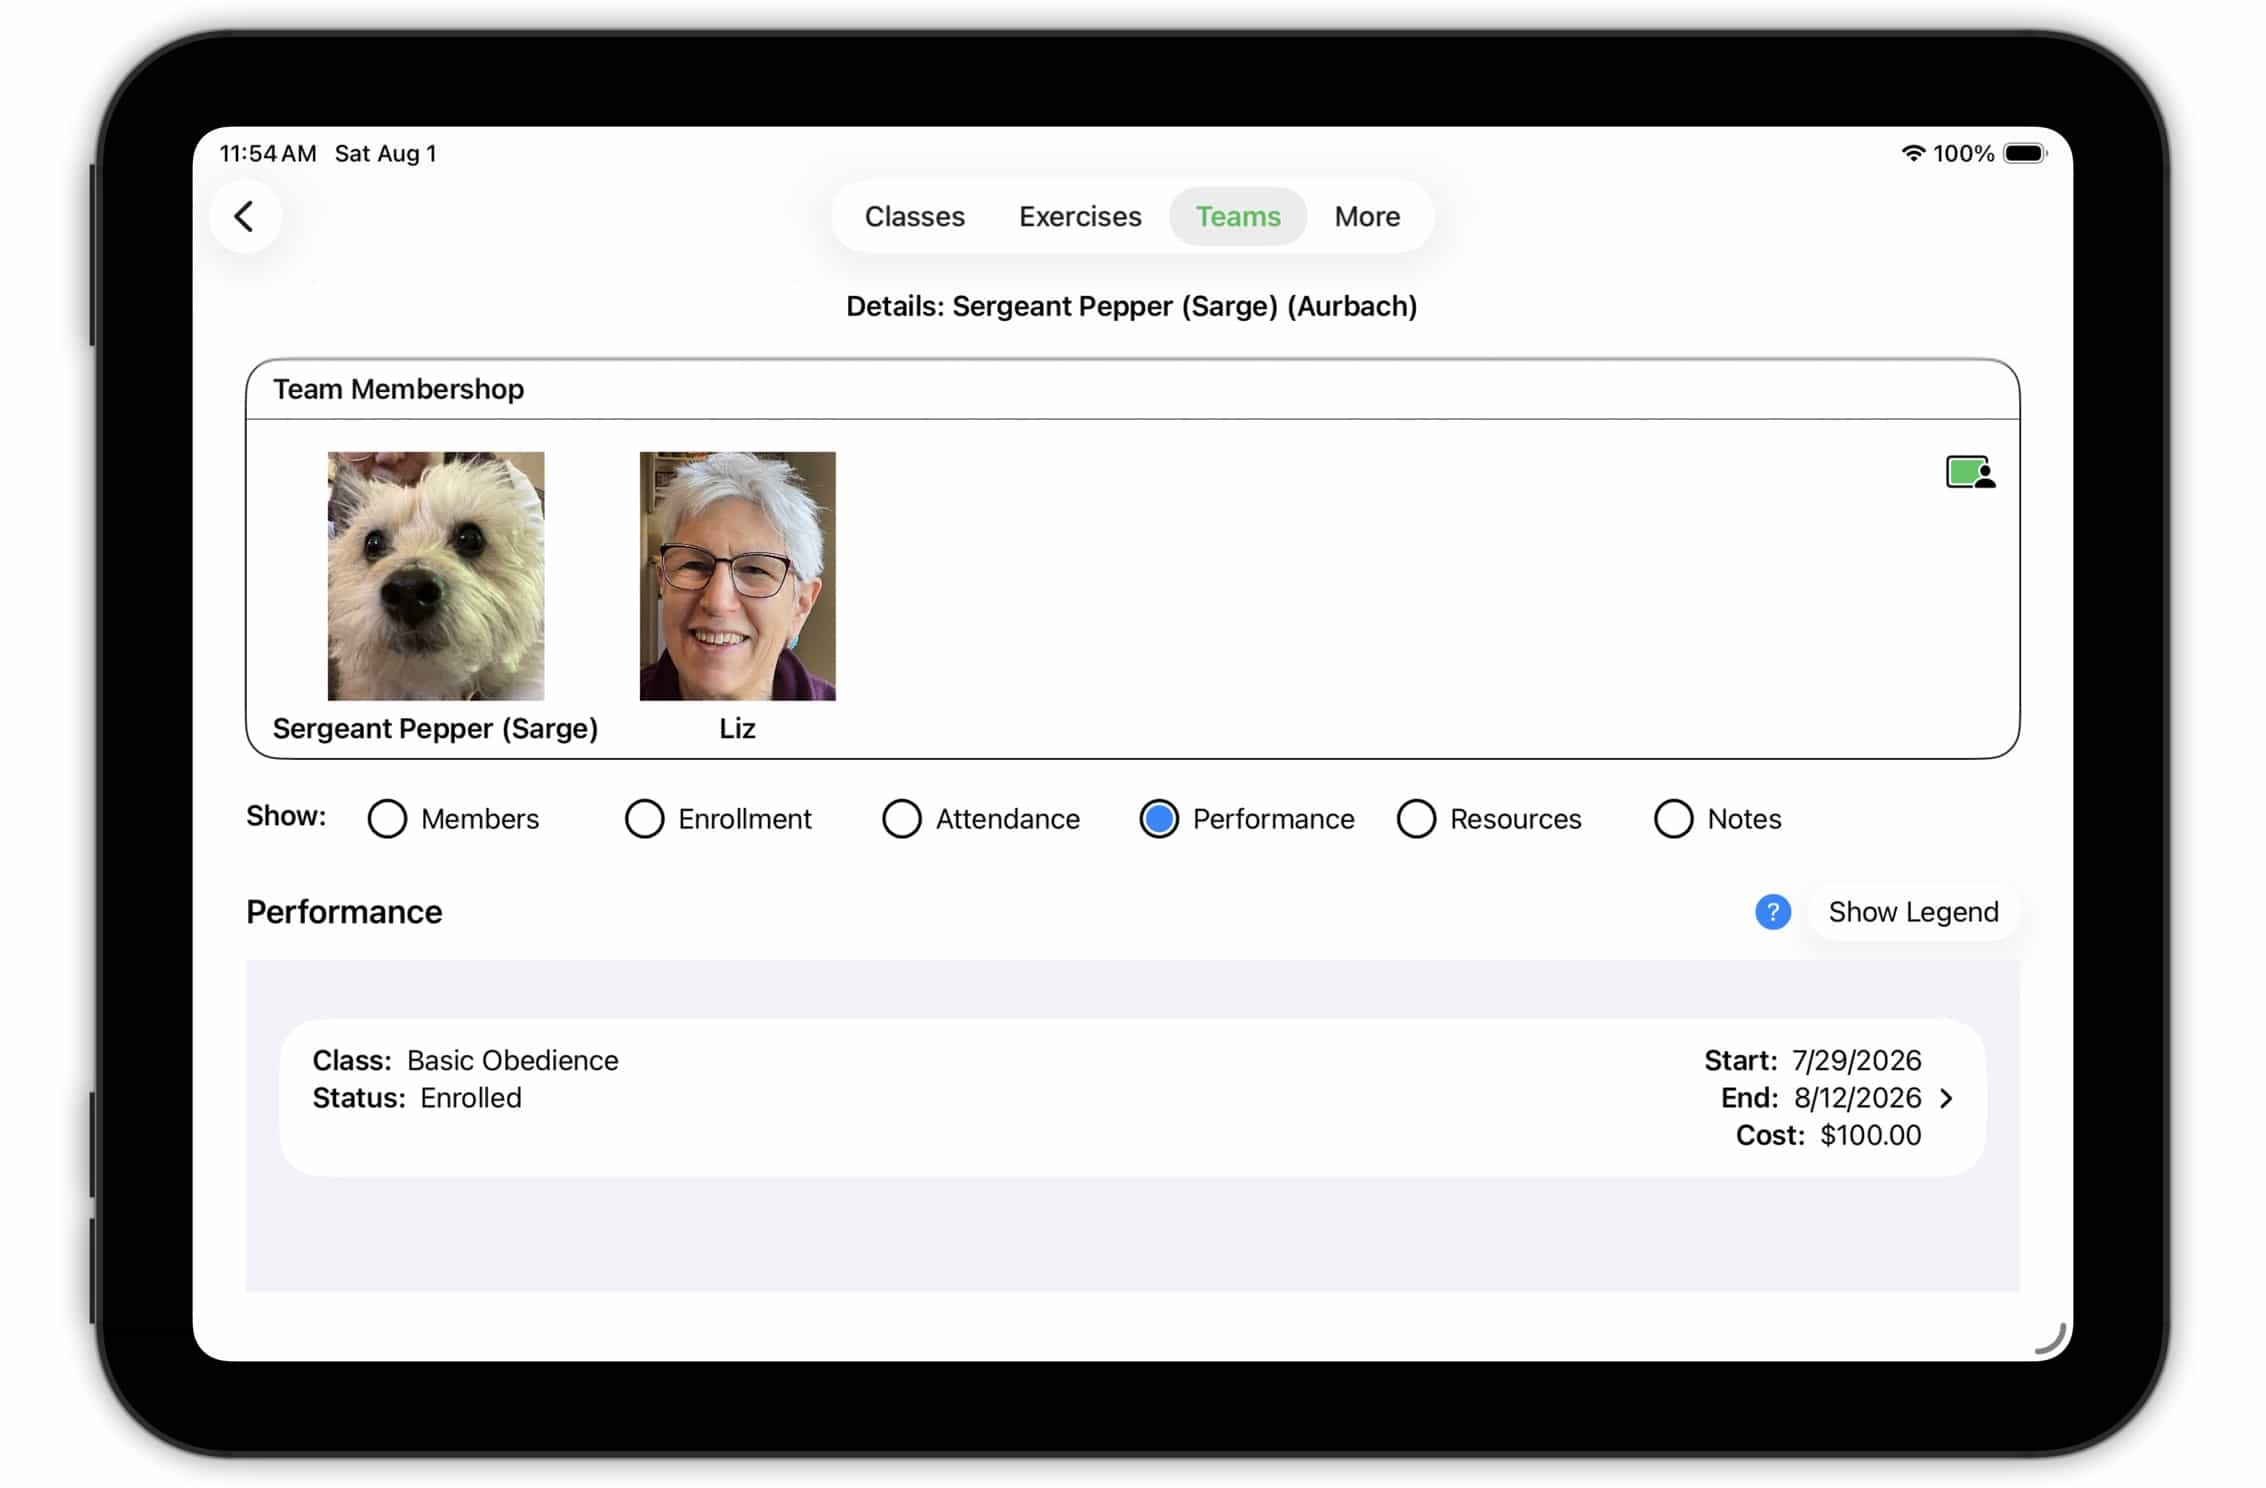This screenshot has width=2266, height=1488.
Task: Click the Details: Sergeant Pepper title
Action: pyautogui.click(x=1131, y=306)
